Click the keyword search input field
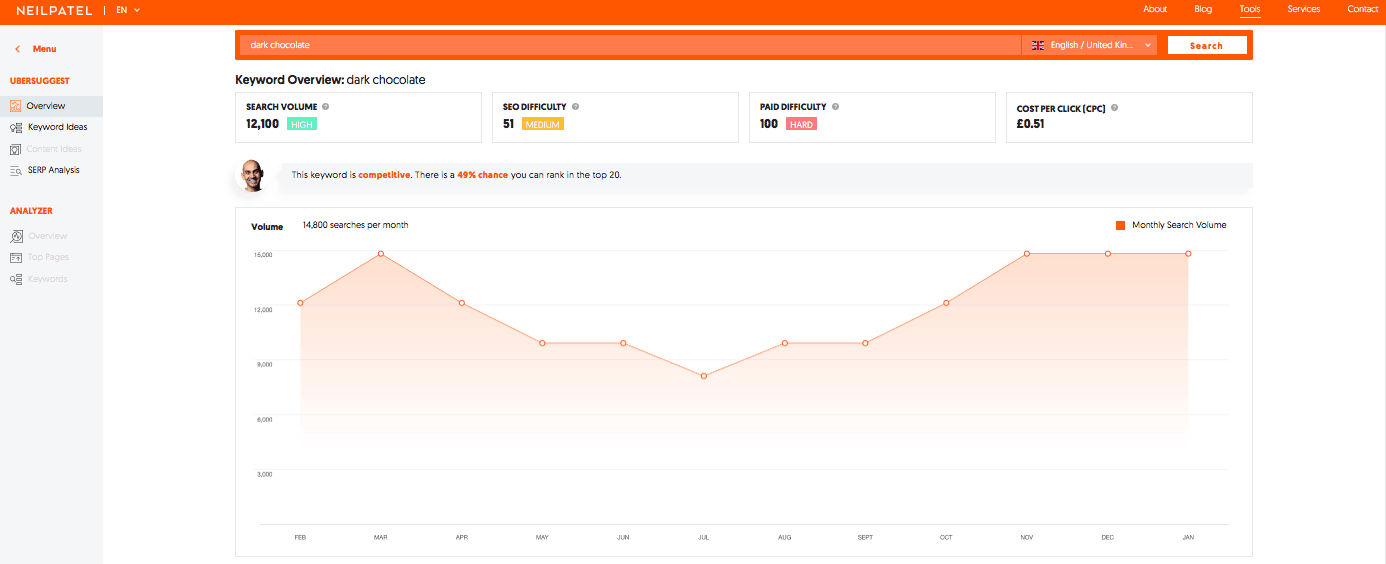Screen dimensions: 1386x564 (630, 45)
